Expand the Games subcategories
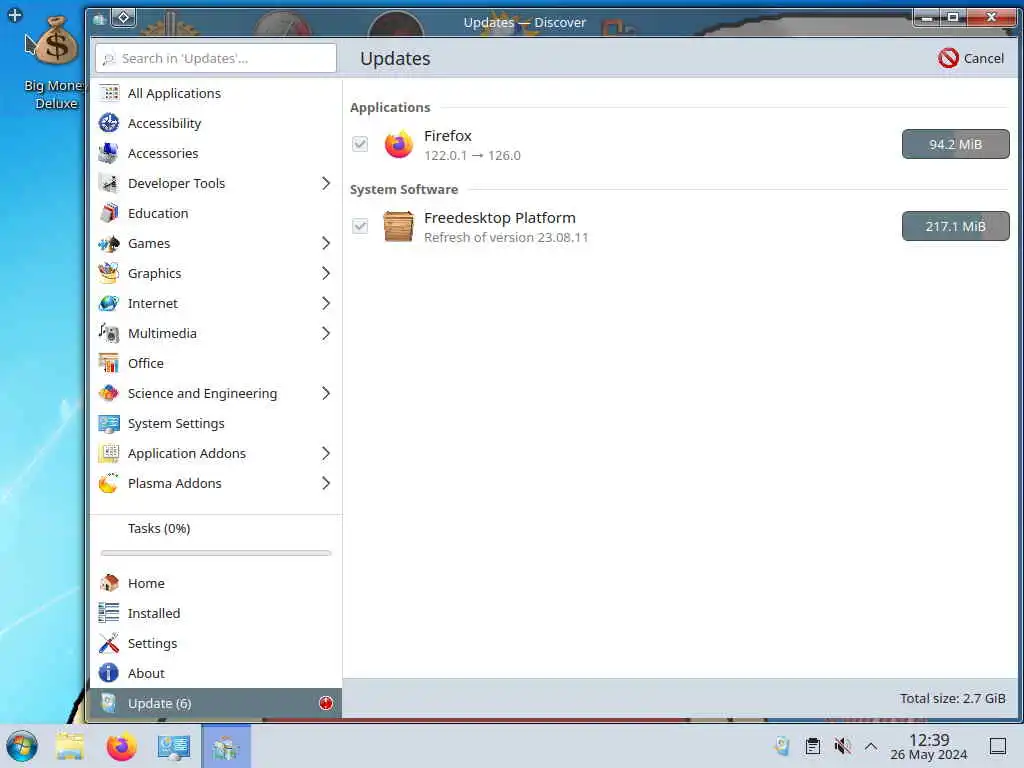Viewport: 1024px width, 768px height. click(325, 244)
